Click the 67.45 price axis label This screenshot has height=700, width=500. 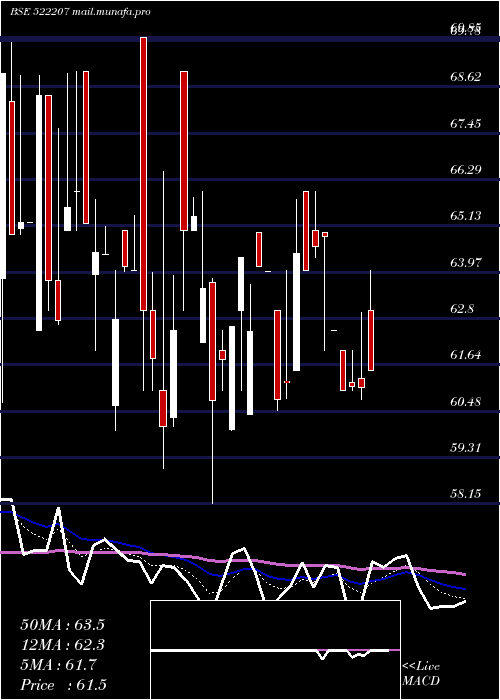[x=466, y=123]
